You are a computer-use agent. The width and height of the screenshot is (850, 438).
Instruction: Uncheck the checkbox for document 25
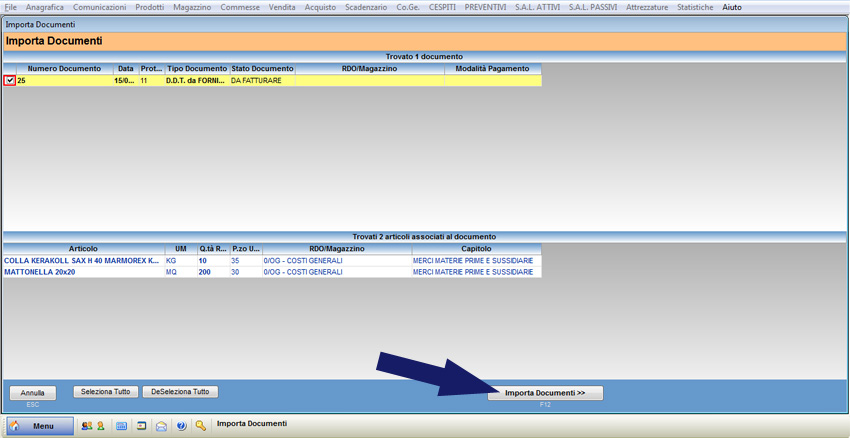coord(10,81)
